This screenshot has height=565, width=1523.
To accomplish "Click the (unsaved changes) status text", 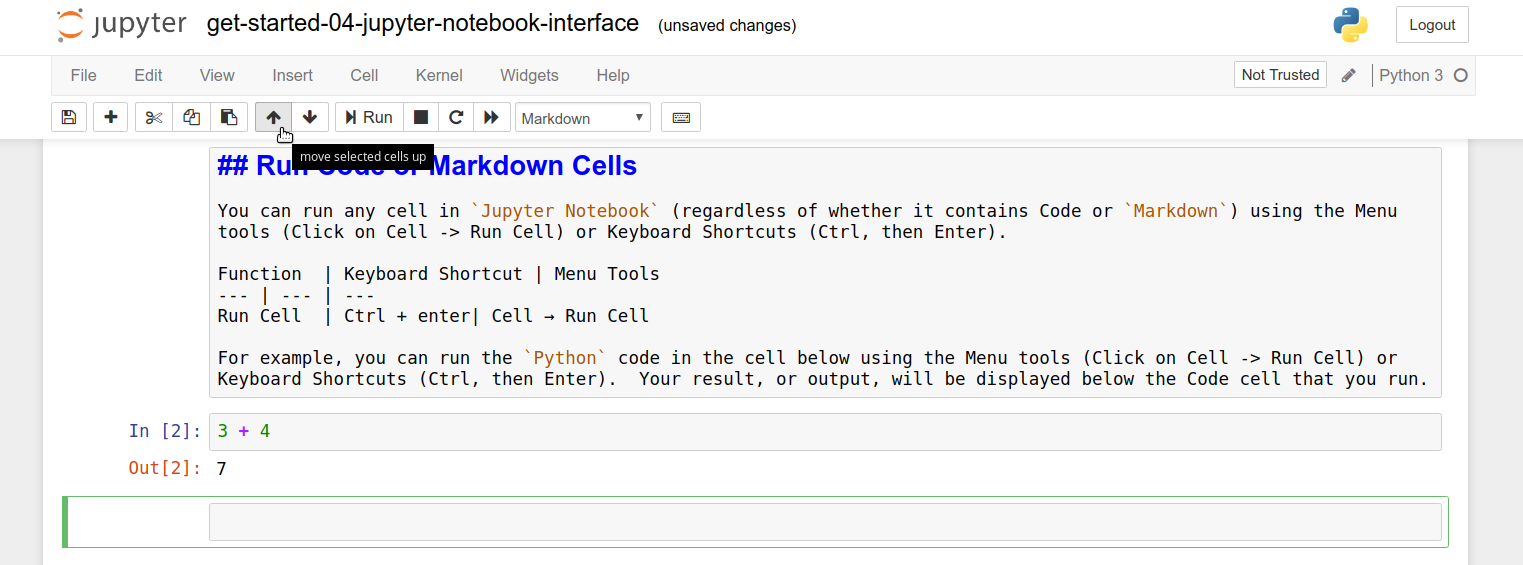I will pyautogui.click(x=727, y=25).
